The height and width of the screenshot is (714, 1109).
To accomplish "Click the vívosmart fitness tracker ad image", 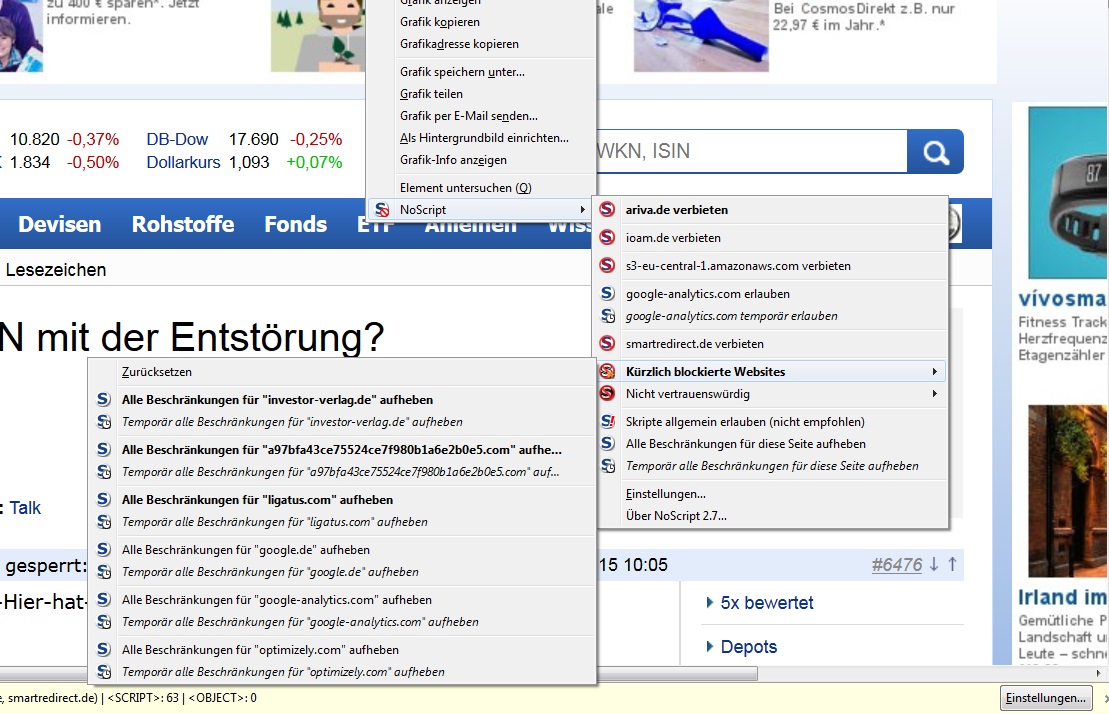I will tap(1068, 192).
